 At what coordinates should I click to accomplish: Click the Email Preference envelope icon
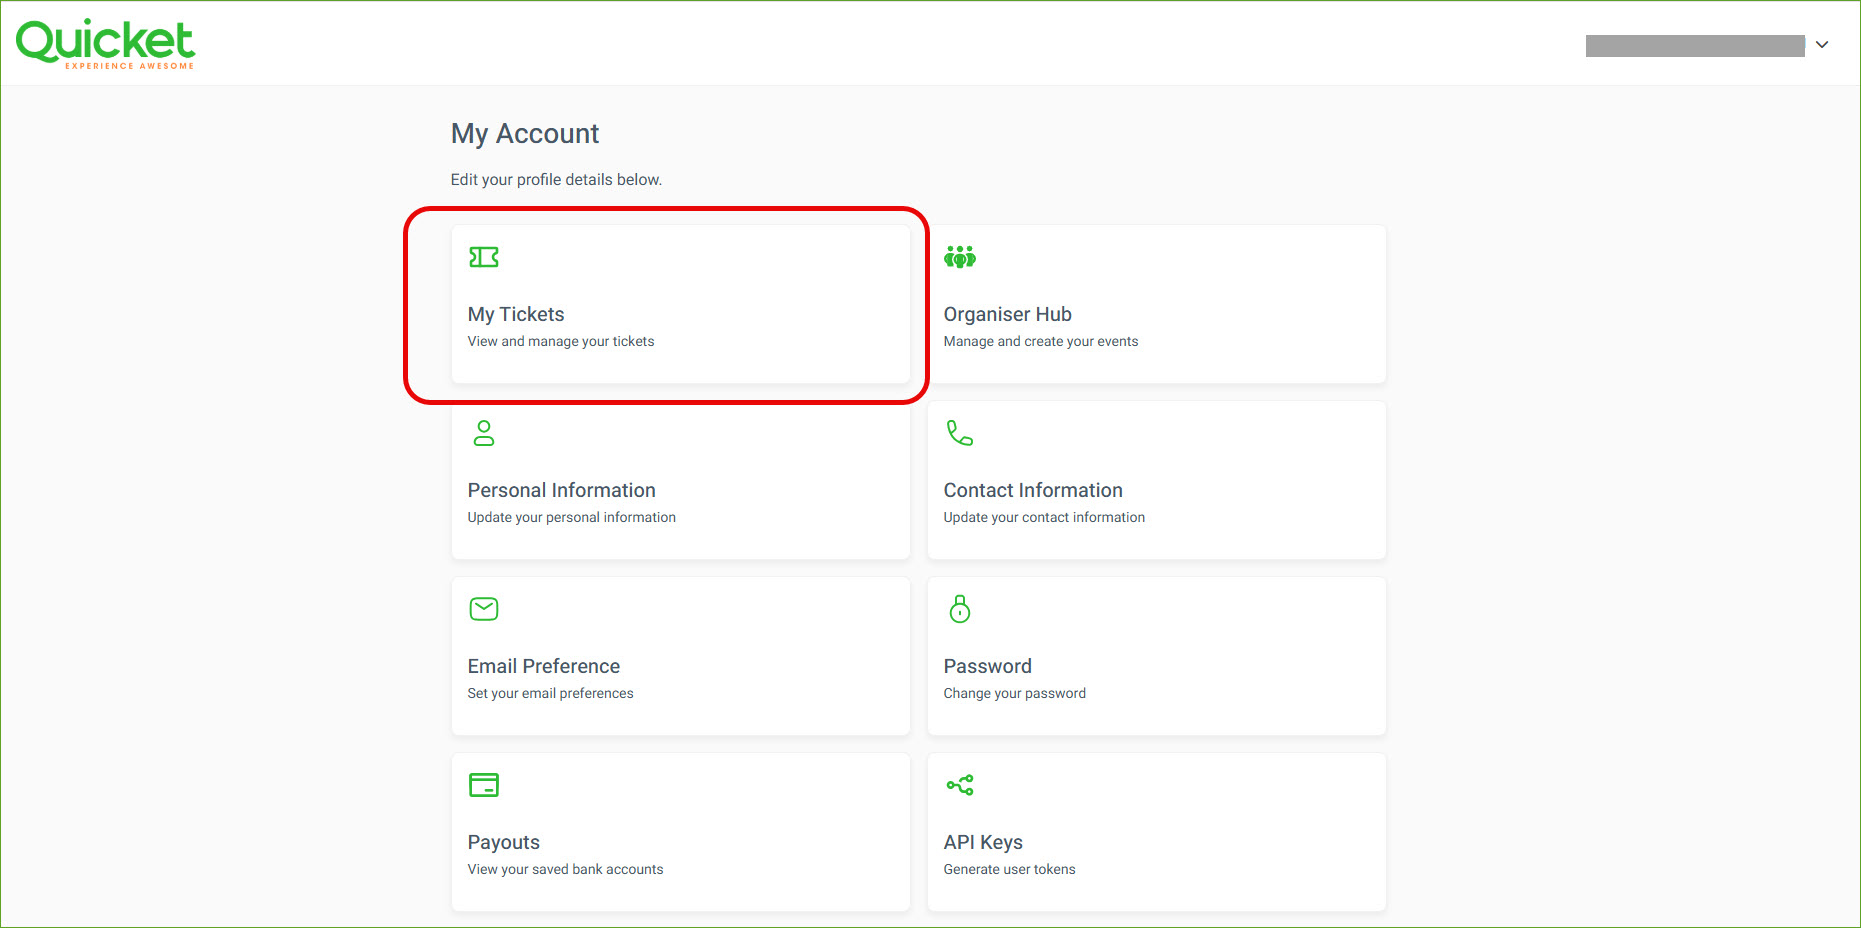pos(484,609)
